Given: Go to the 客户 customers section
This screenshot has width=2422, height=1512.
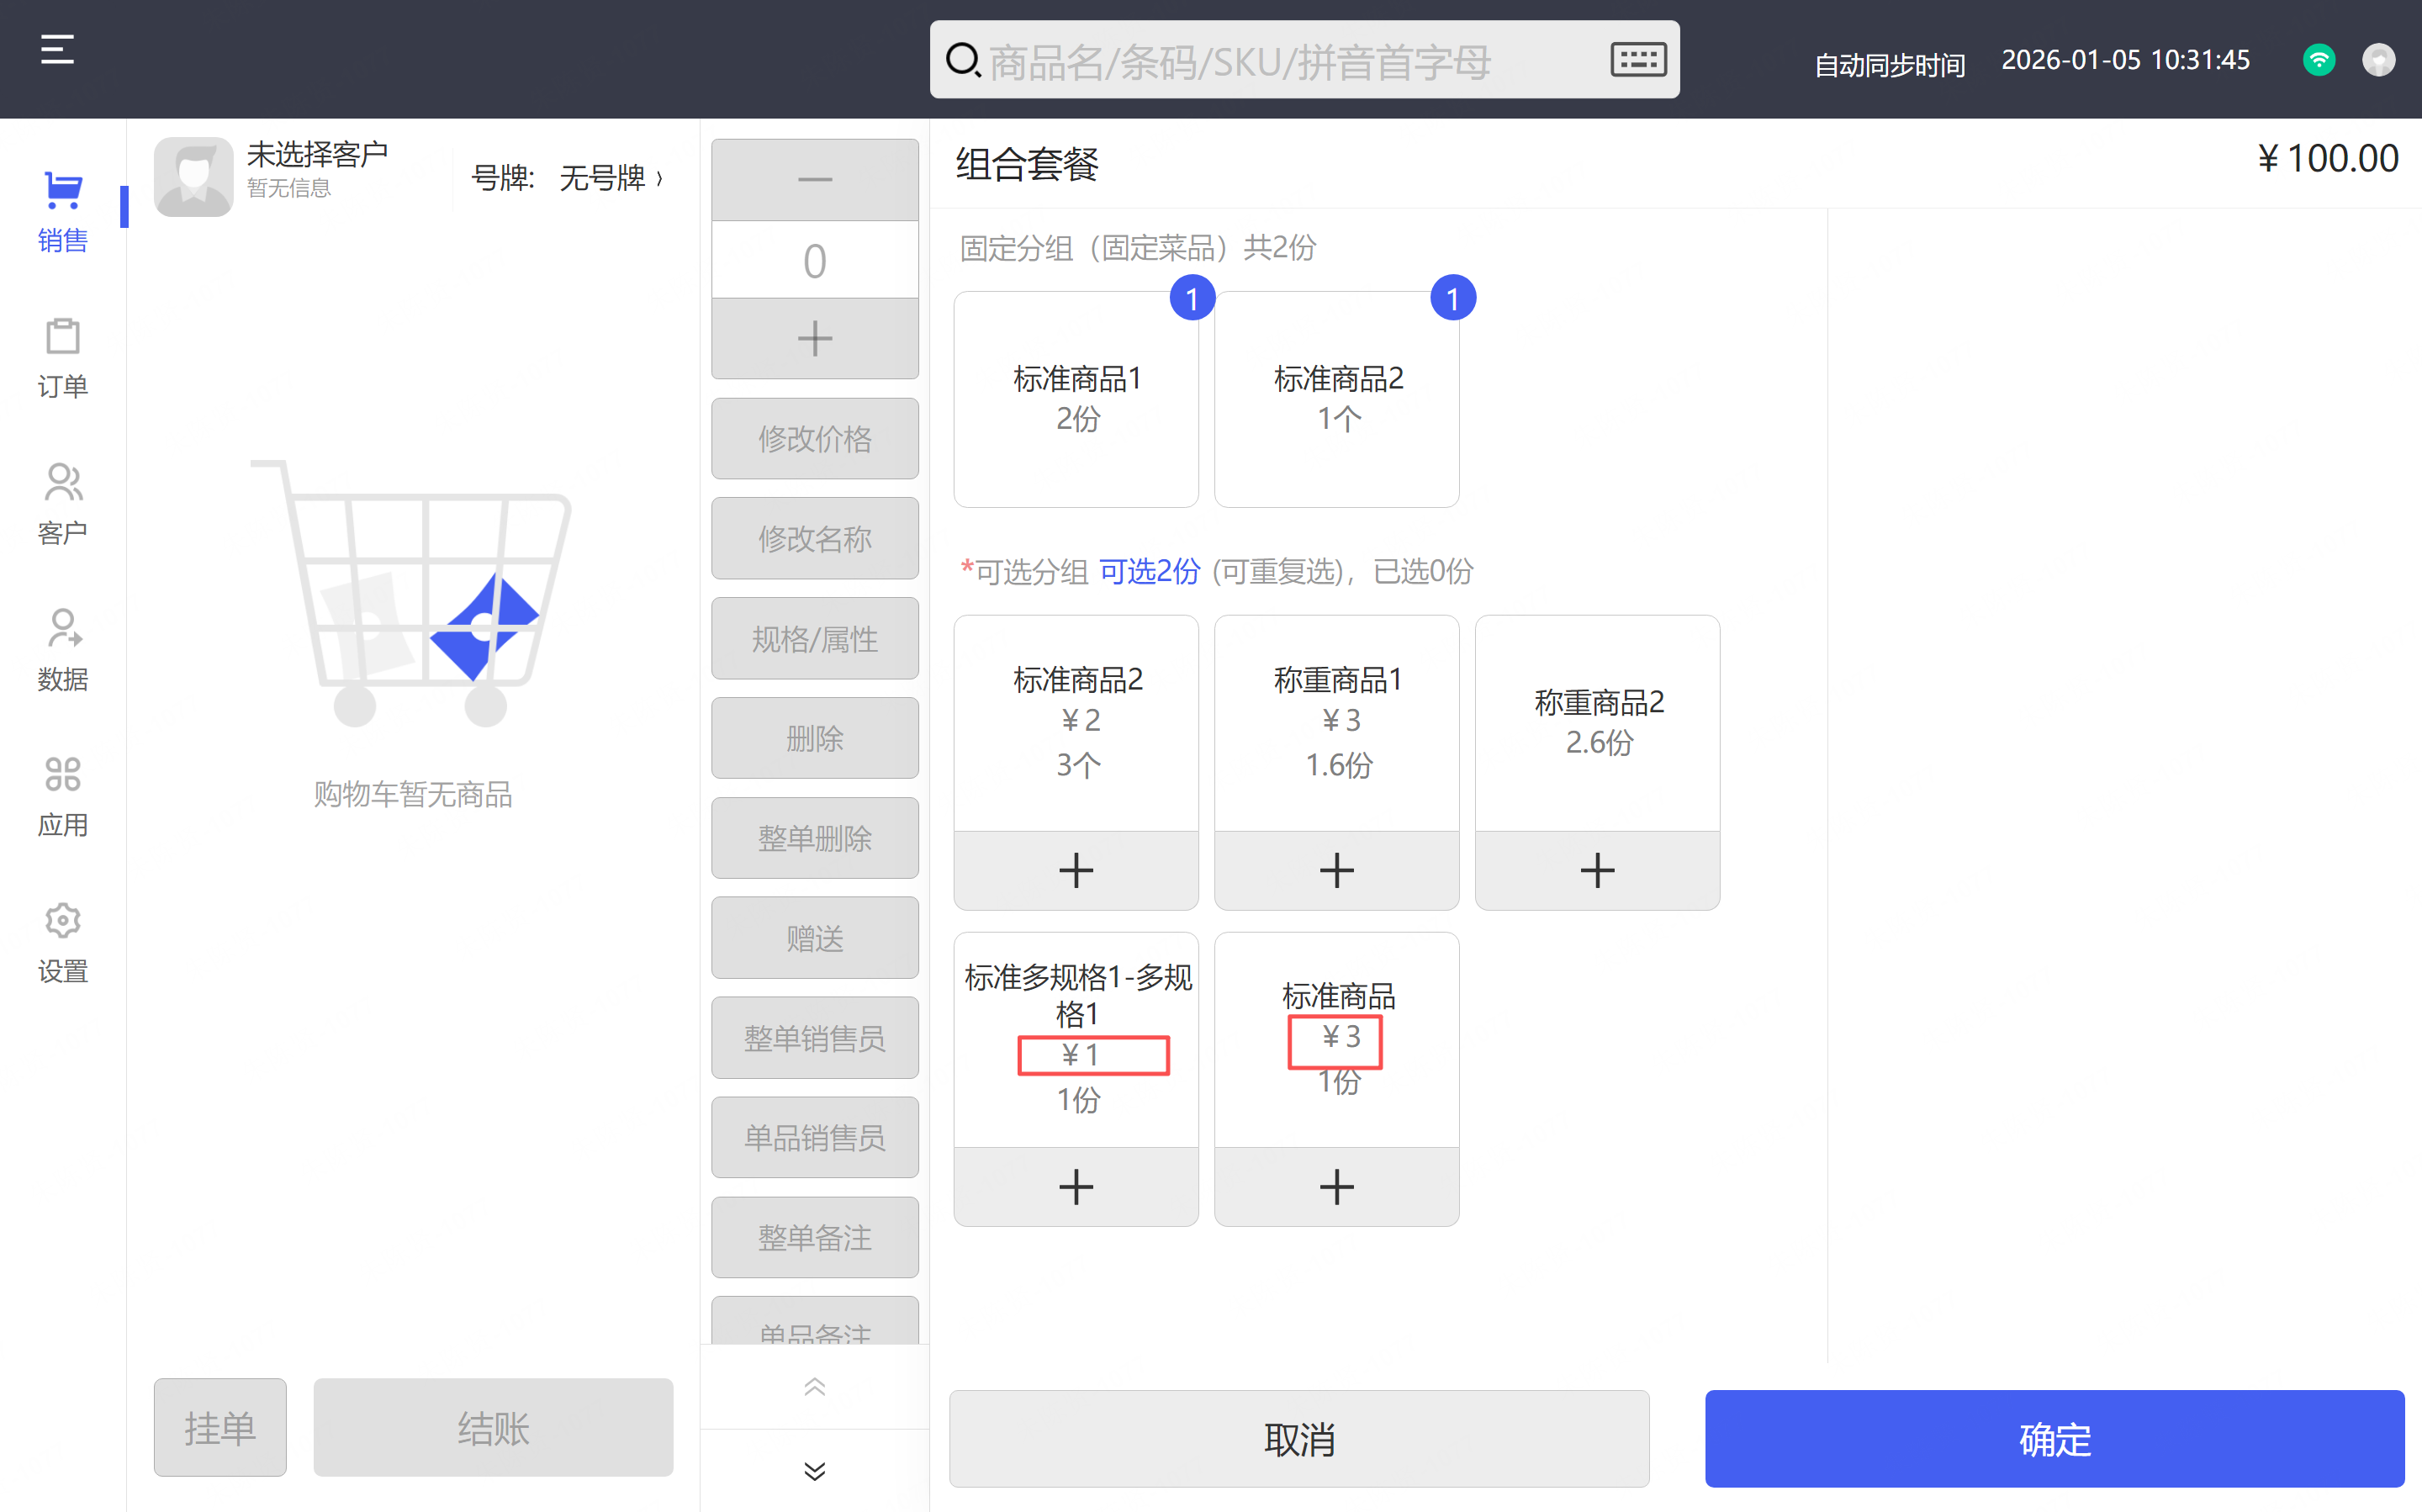Looking at the screenshot, I should [62, 504].
